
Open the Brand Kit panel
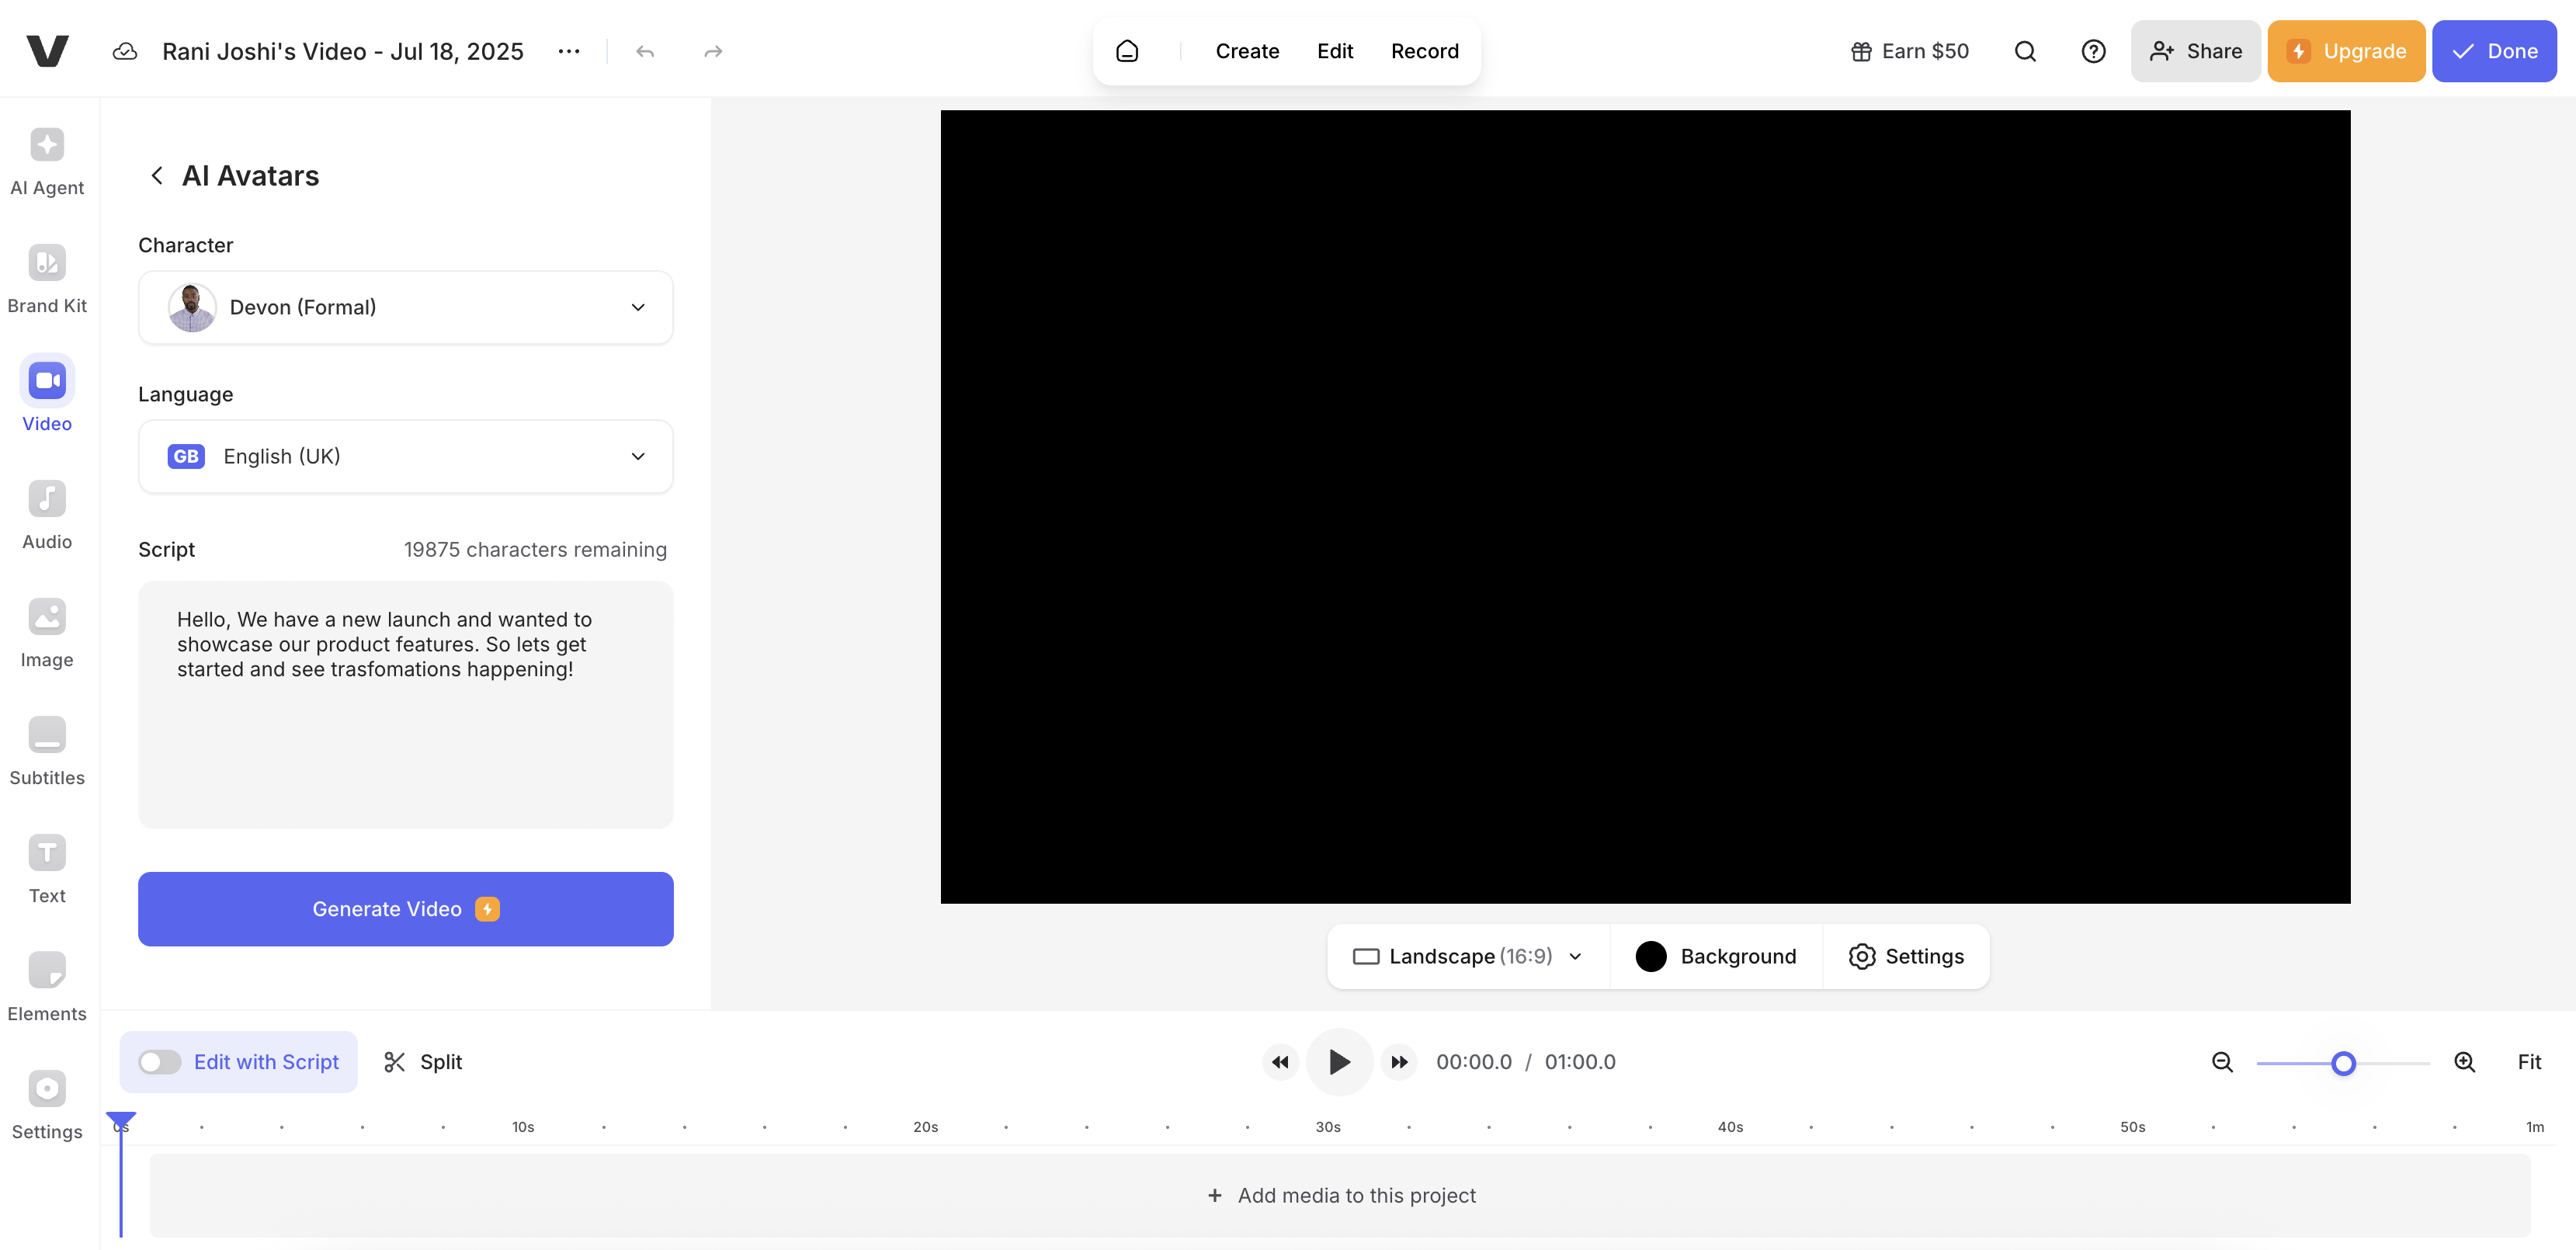47,279
